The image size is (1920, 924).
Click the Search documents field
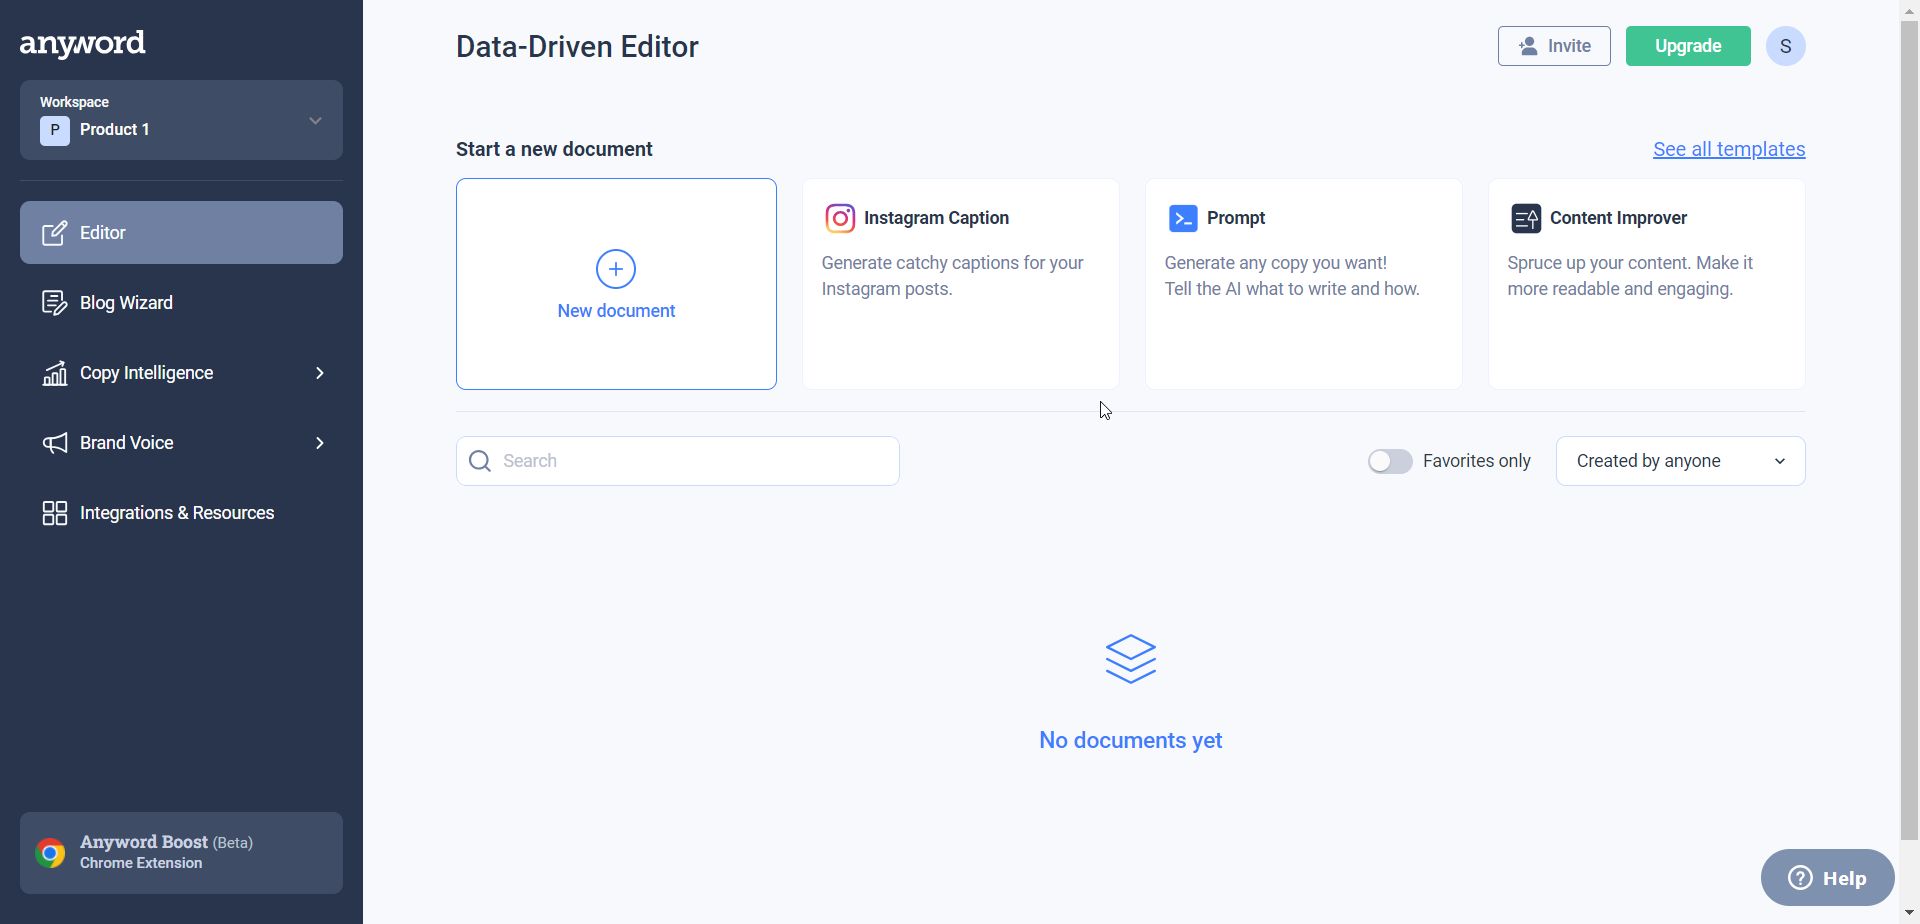(x=676, y=460)
